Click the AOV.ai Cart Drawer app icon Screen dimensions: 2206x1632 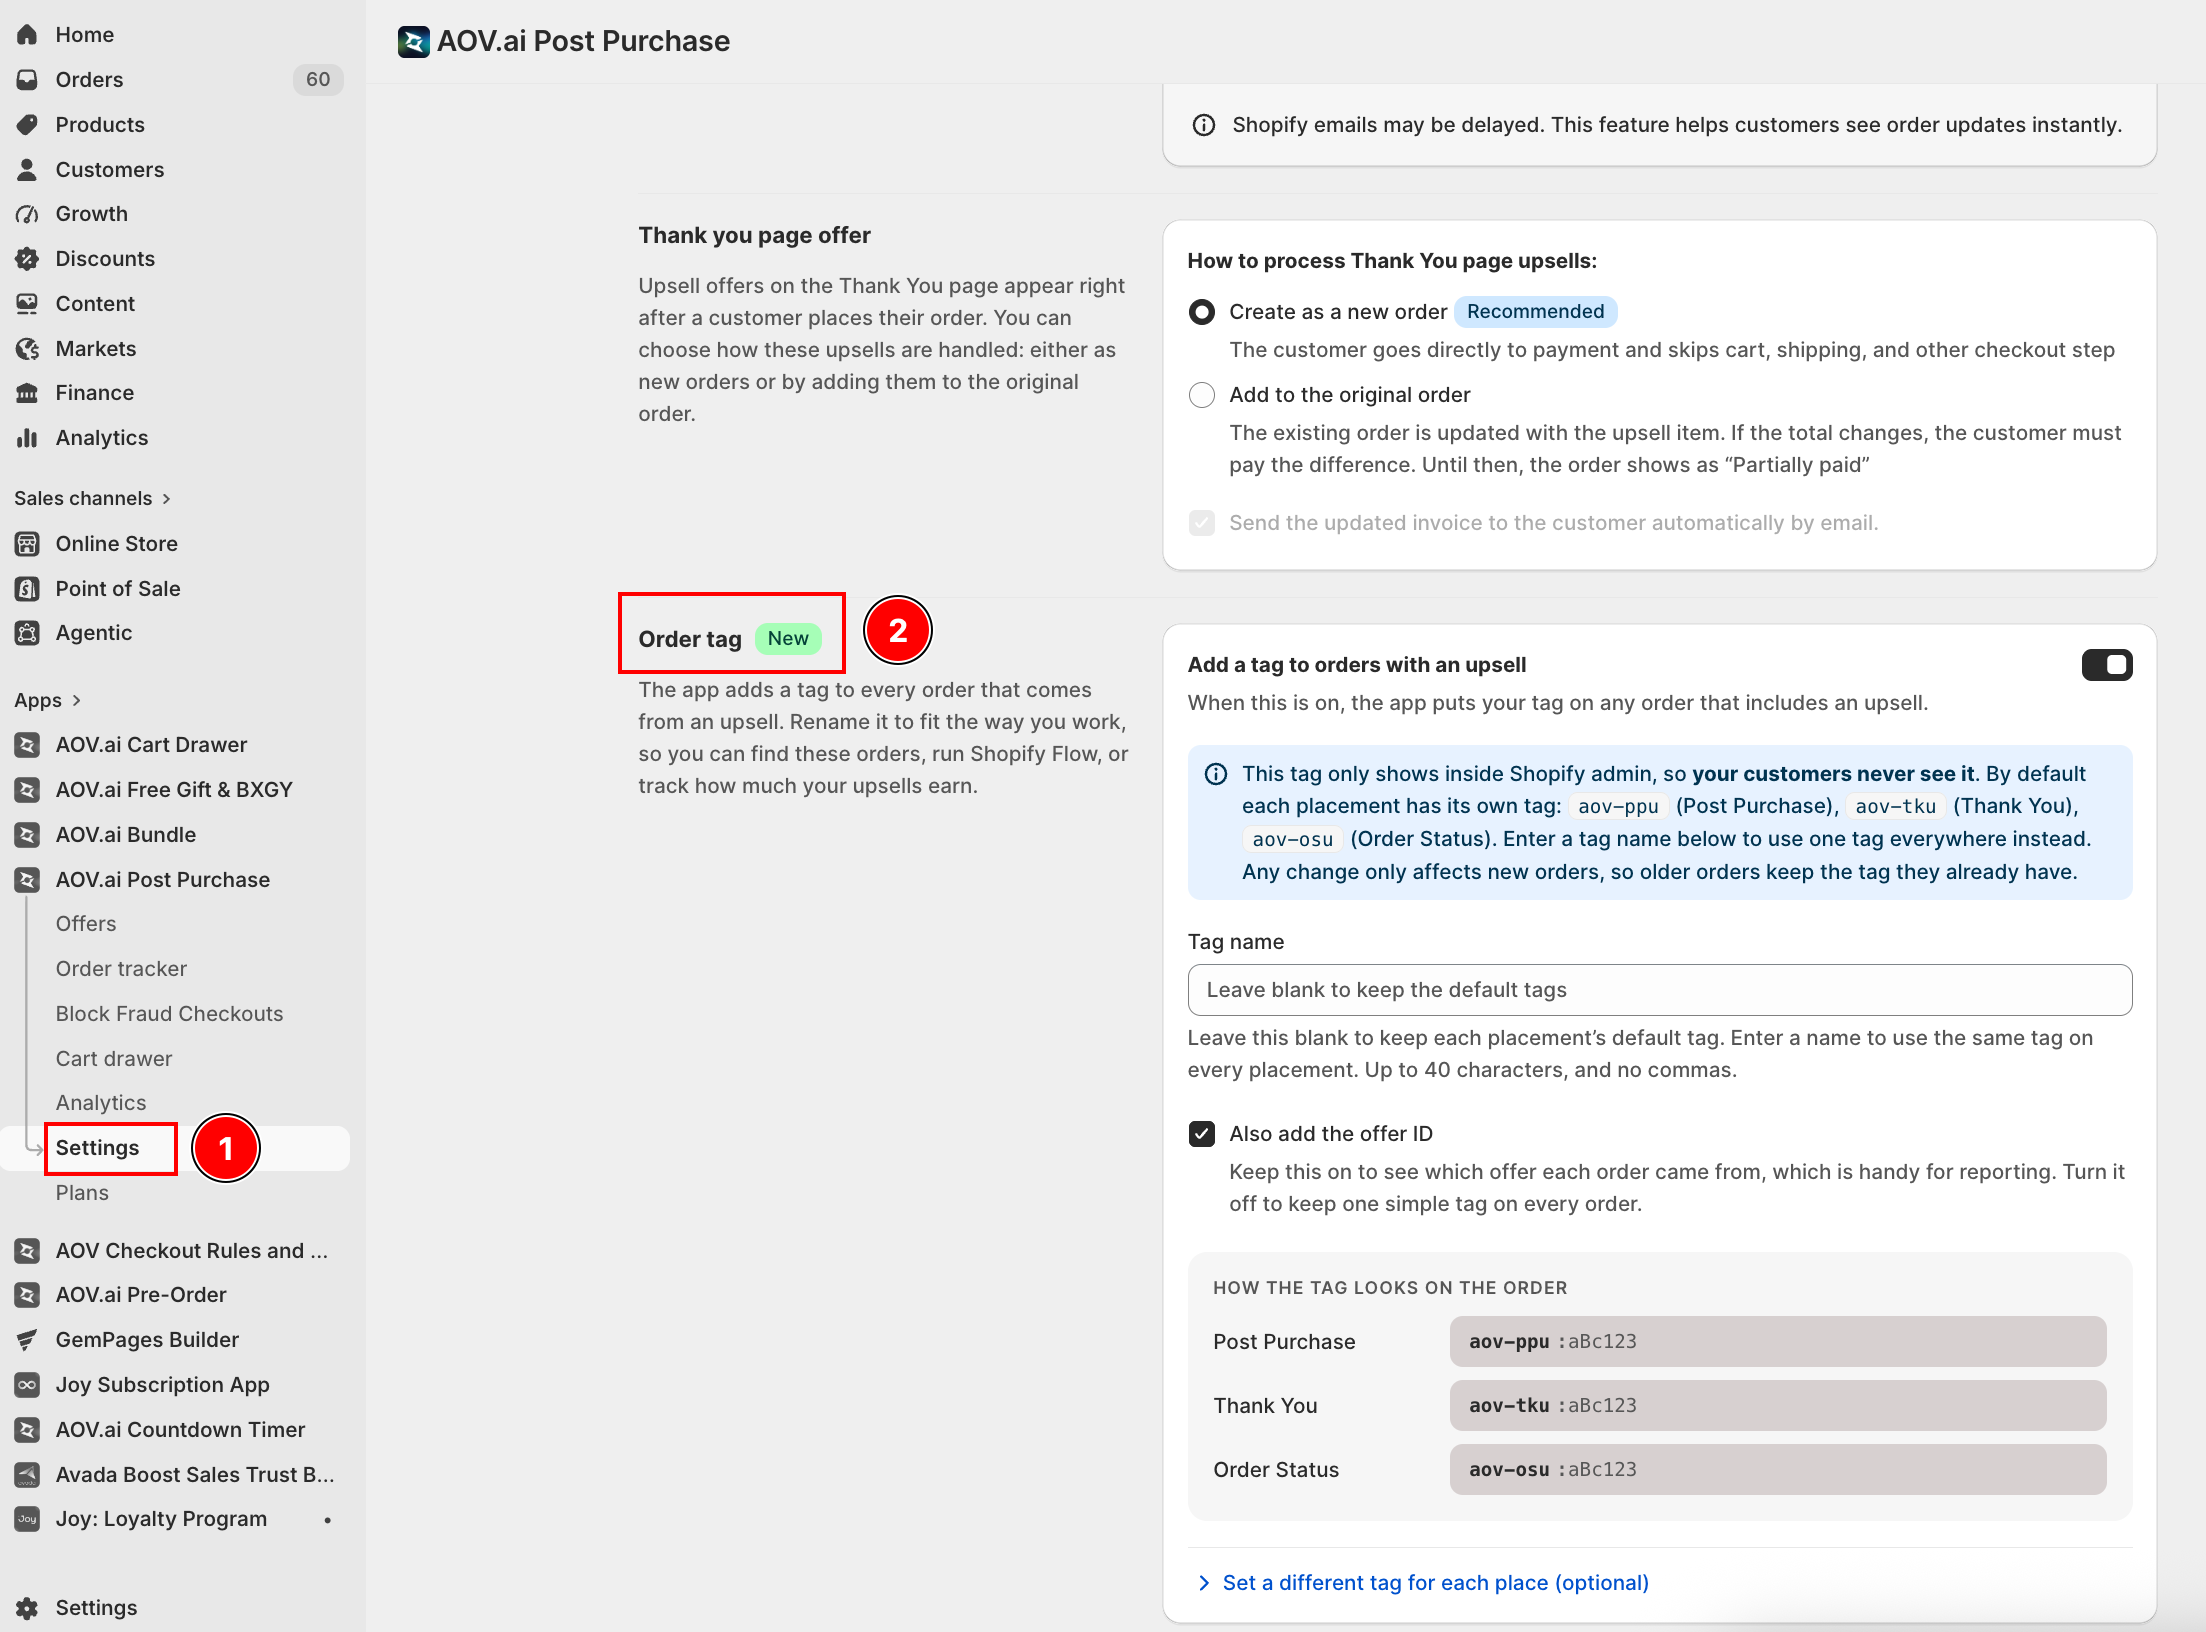pyautogui.click(x=27, y=745)
